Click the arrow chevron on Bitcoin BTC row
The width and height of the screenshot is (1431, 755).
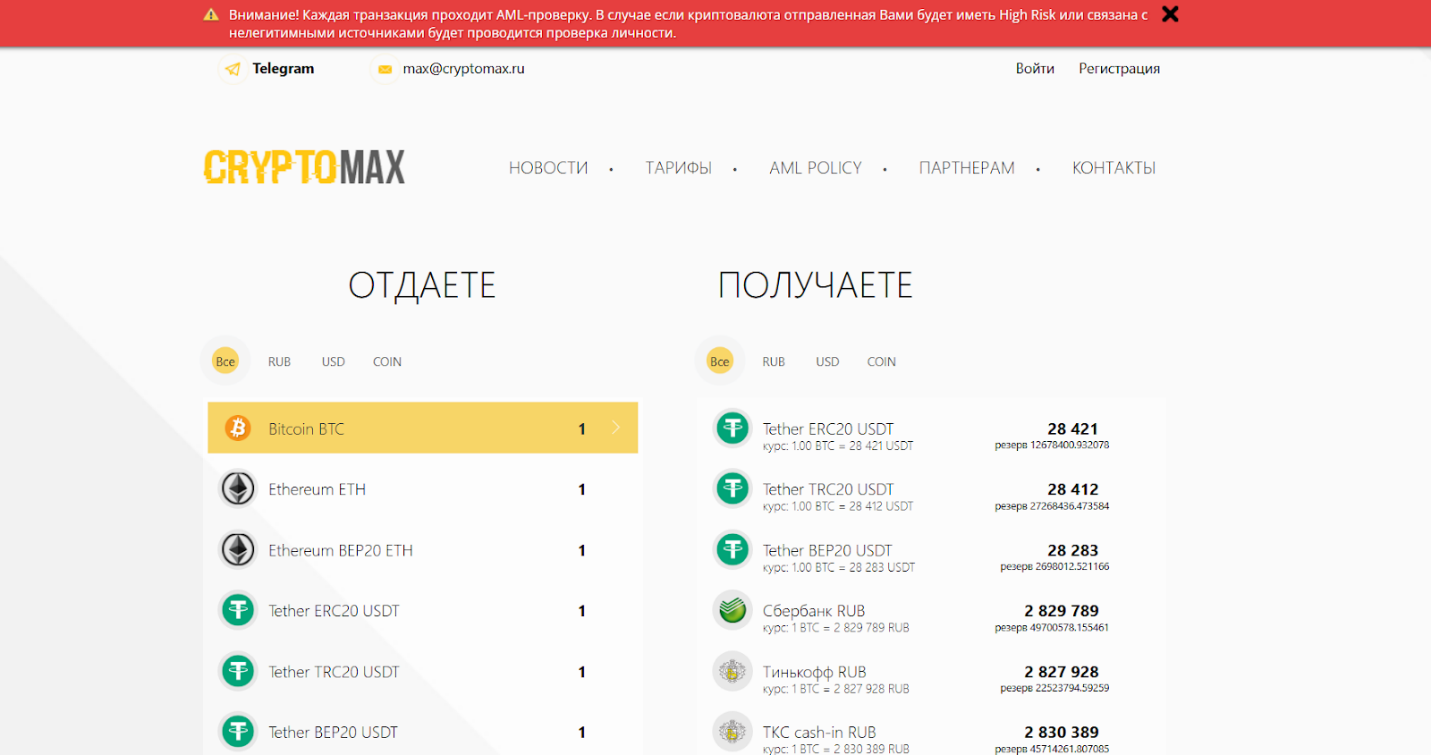coord(616,428)
